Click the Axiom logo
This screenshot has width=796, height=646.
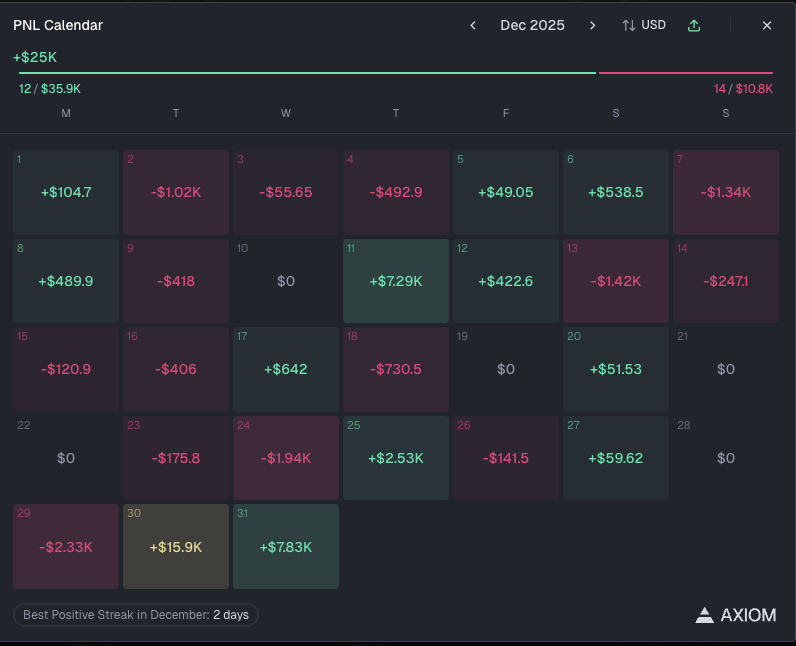tap(736, 615)
